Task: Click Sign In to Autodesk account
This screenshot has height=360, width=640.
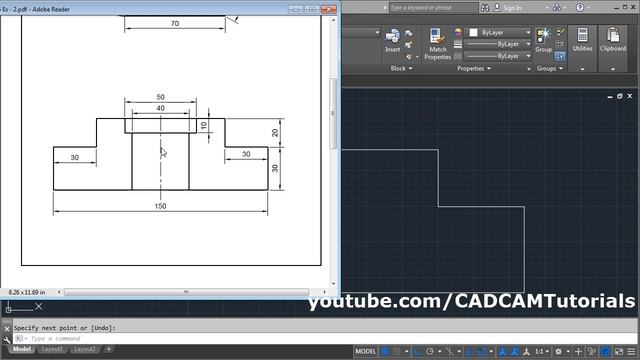Action: click(x=507, y=8)
